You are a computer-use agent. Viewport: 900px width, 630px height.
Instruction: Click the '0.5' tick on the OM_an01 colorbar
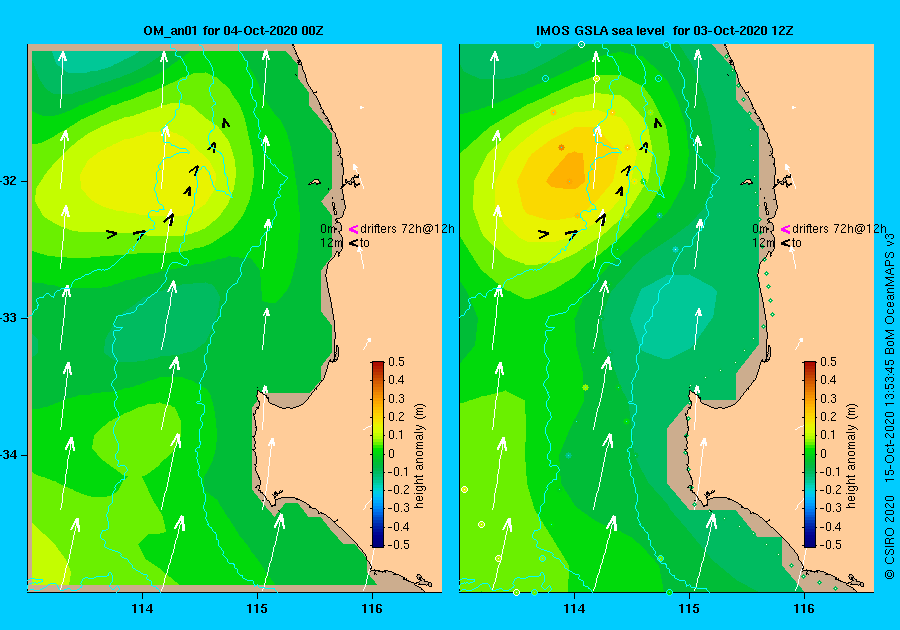[x=397, y=362]
